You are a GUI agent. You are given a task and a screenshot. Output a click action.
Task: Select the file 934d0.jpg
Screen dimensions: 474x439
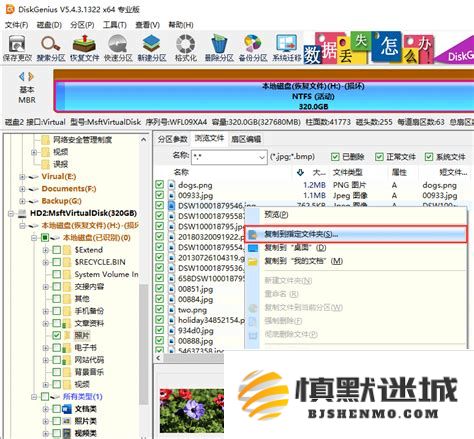pyautogui.click(x=196, y=330)
